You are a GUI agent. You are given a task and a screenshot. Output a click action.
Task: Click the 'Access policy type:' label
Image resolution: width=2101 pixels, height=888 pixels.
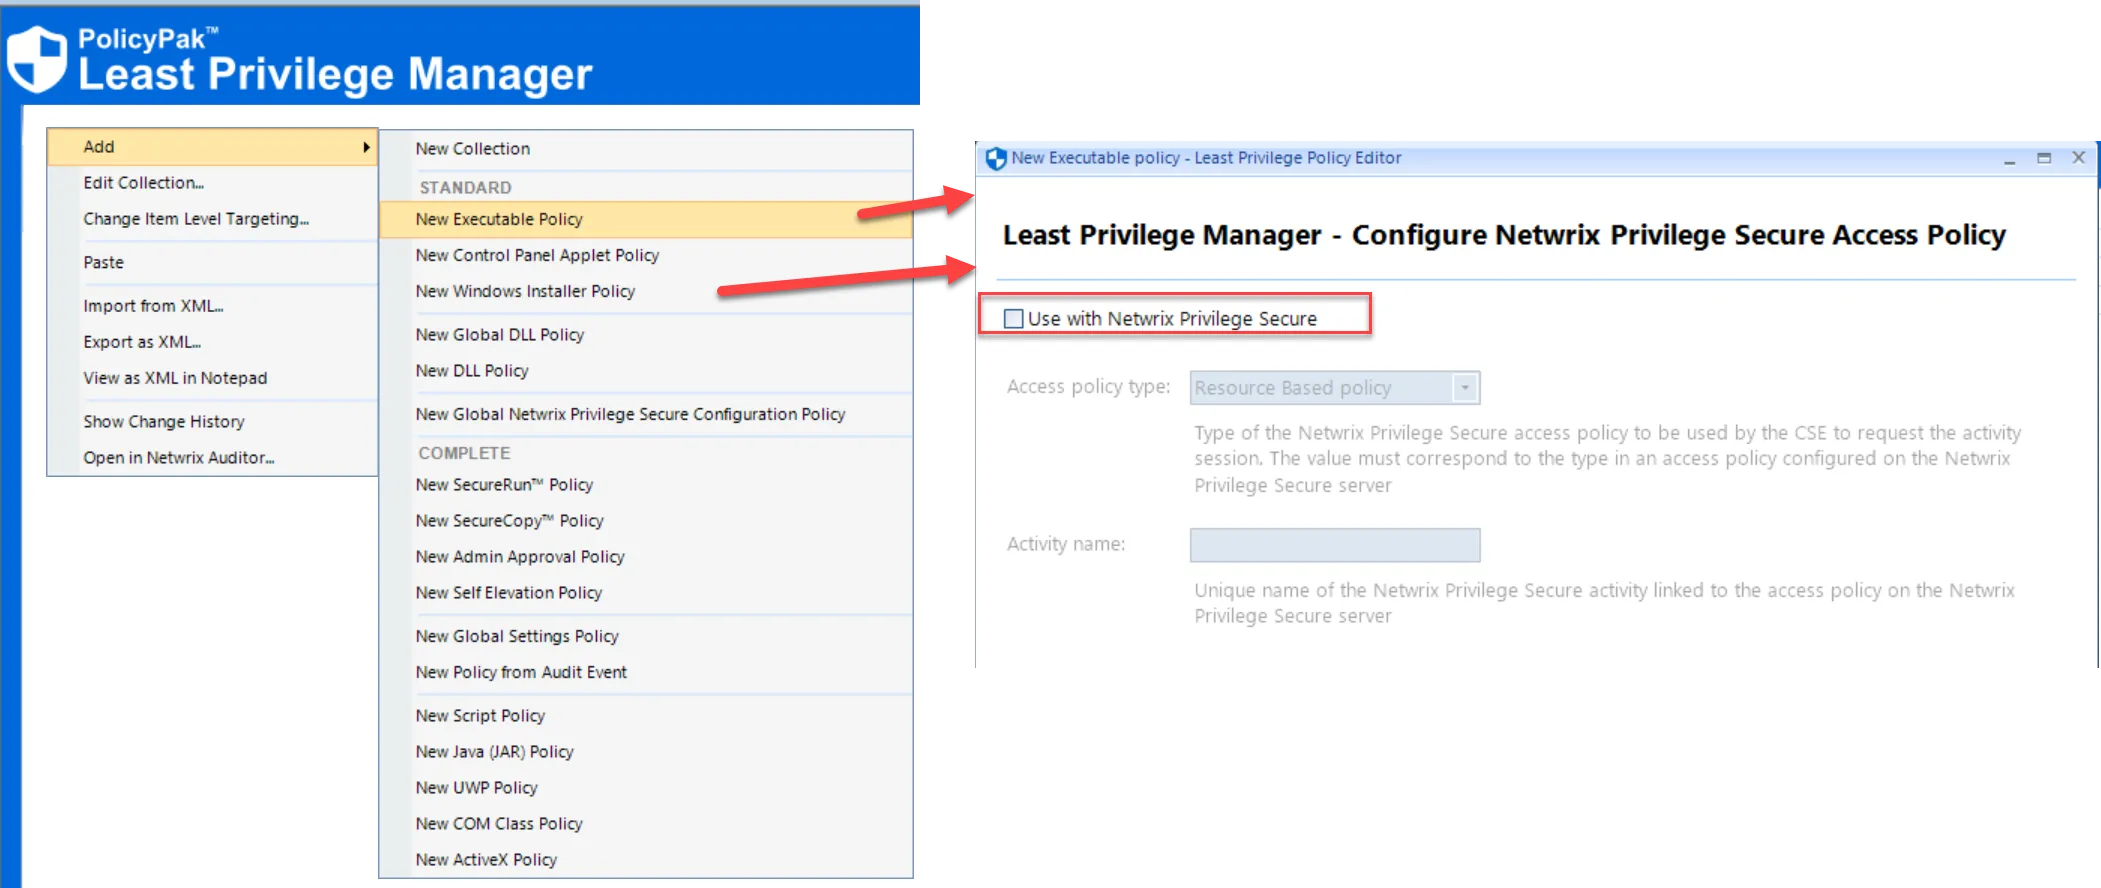tap(1088, 387)
